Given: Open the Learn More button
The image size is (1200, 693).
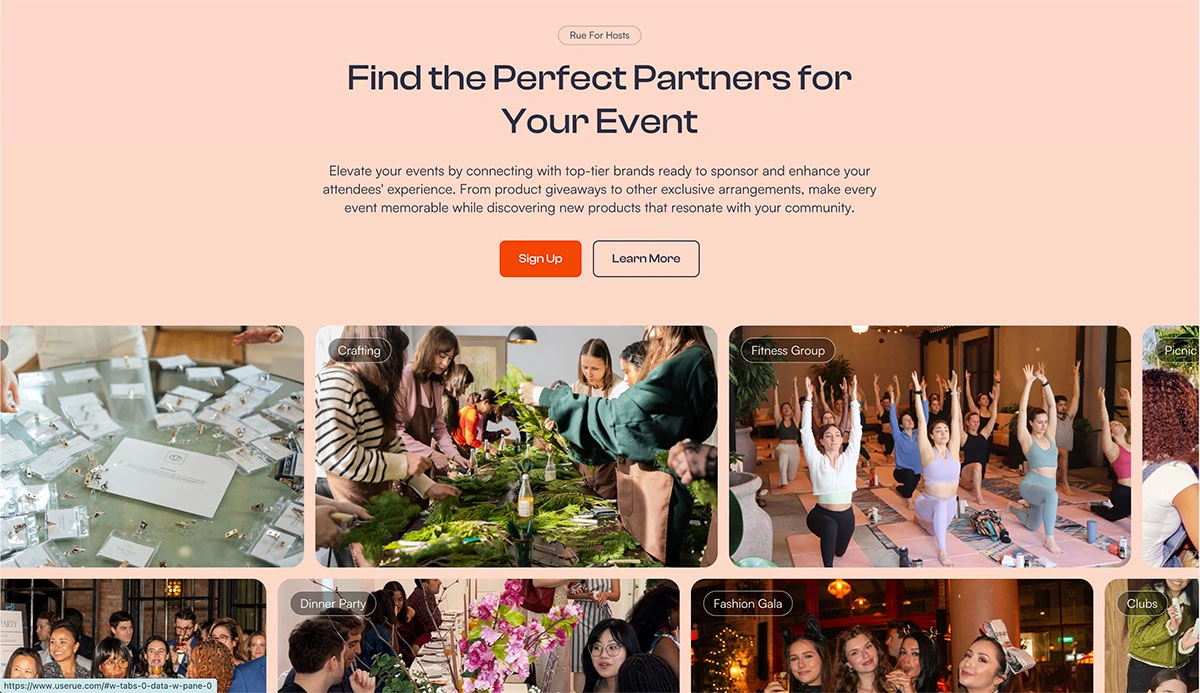Looking at the screenshot, I should tap(646, 258).
